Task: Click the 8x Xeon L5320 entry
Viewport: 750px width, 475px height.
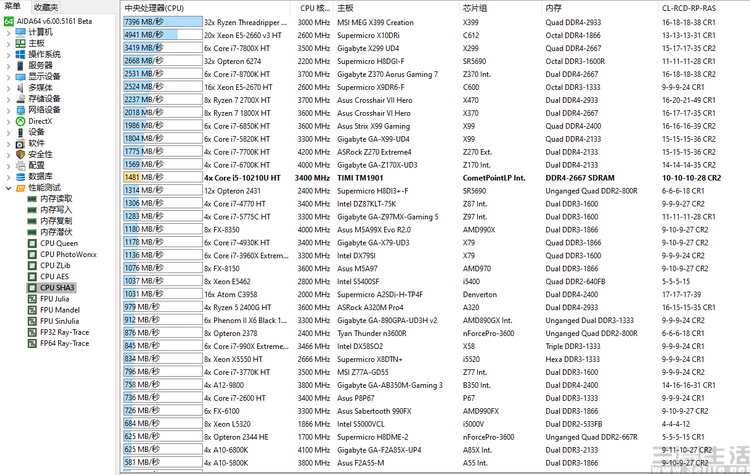Action: tap(227, 424)
